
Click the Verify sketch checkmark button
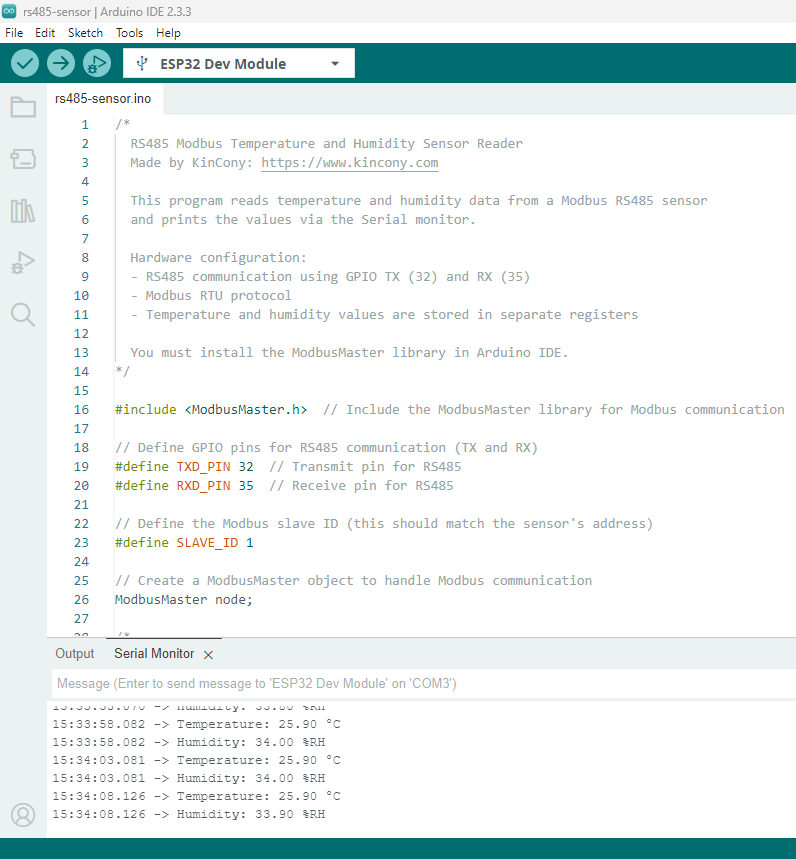click(x=25, y=63)
